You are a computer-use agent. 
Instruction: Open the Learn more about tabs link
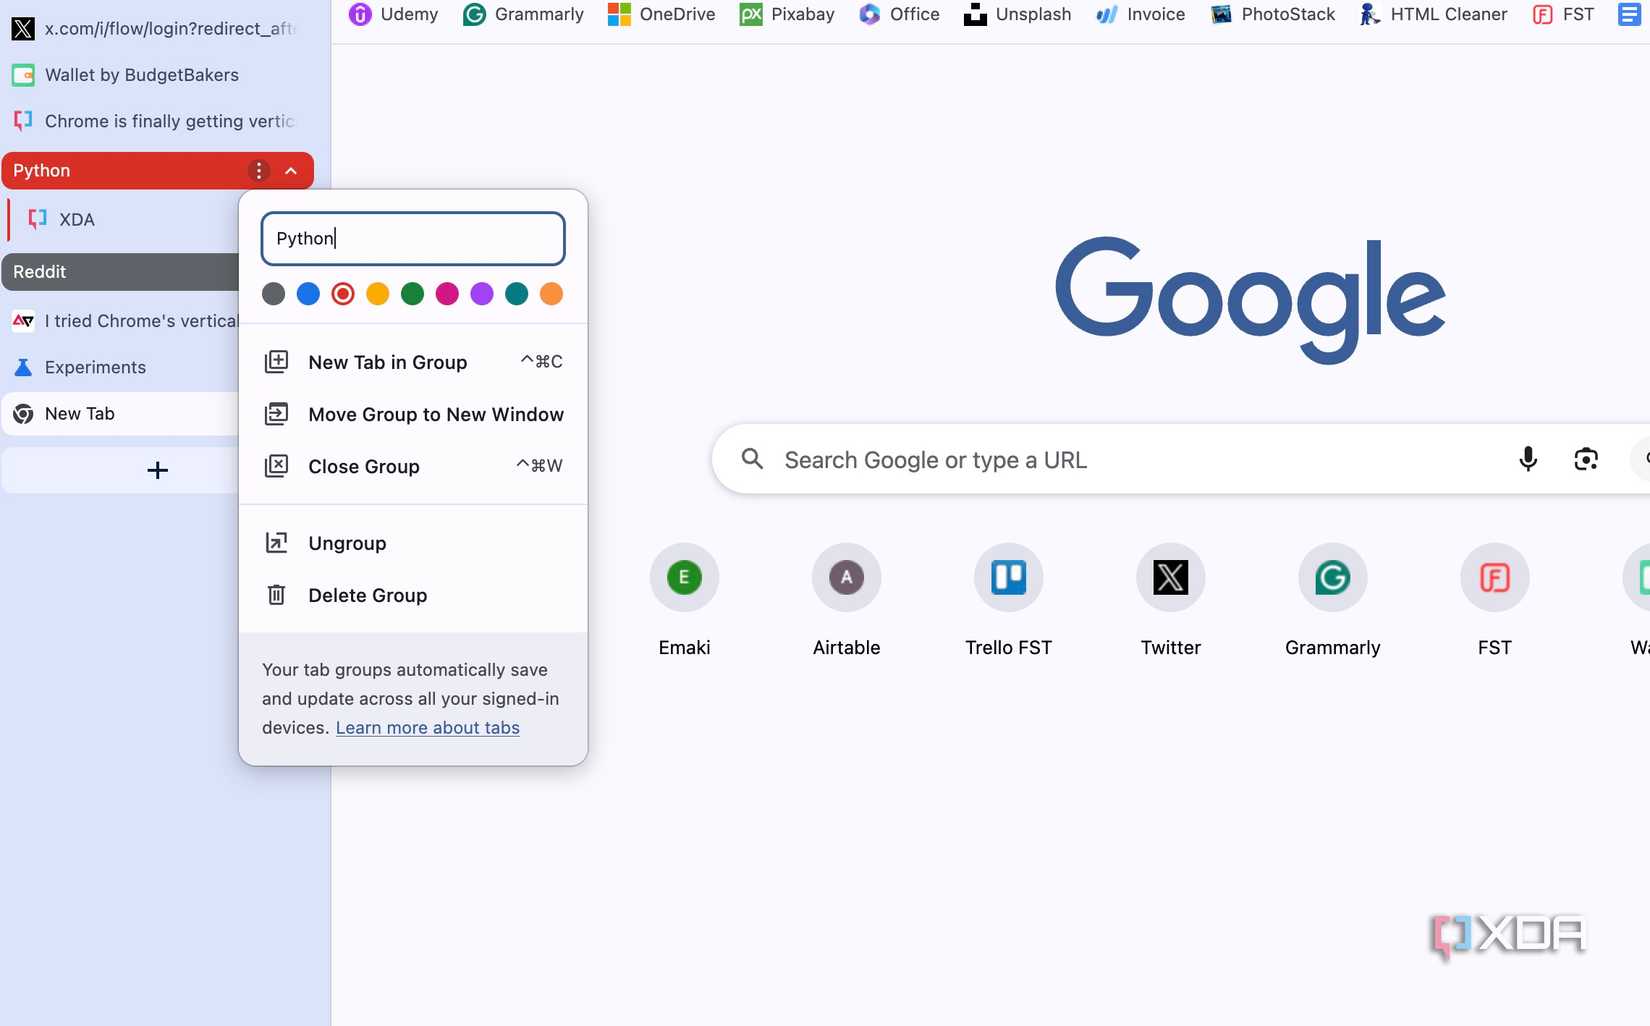click(427, 727)
